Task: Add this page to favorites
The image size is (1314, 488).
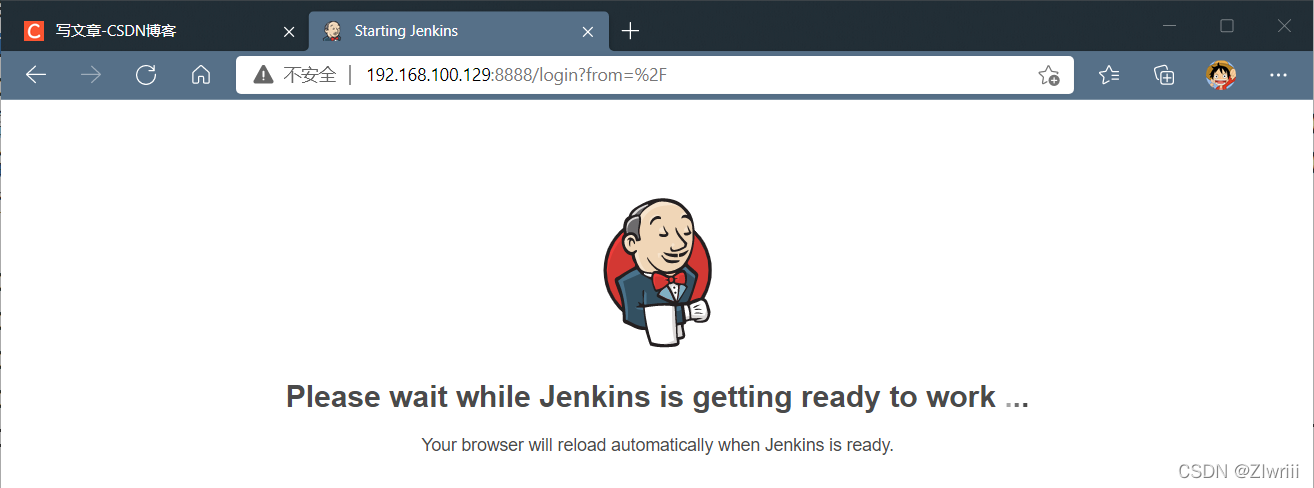Action: 1048,75
